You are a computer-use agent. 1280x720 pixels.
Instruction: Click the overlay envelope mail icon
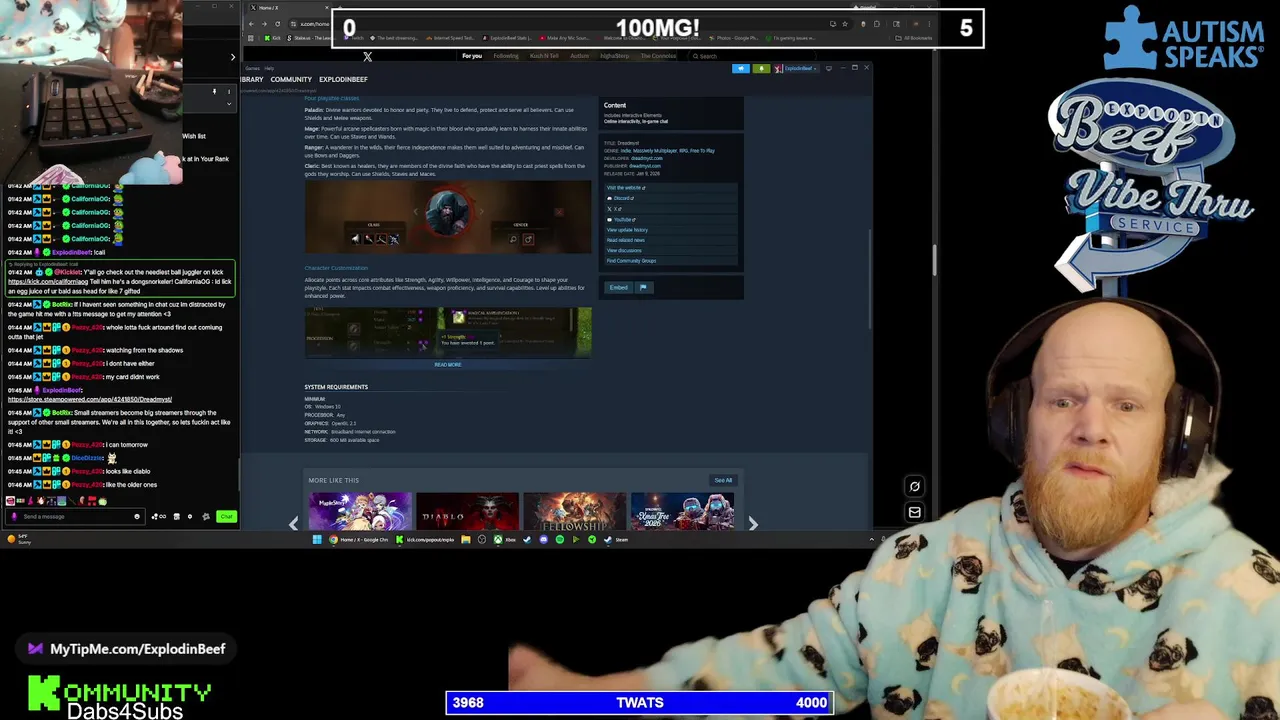click(x=914, y=512)
